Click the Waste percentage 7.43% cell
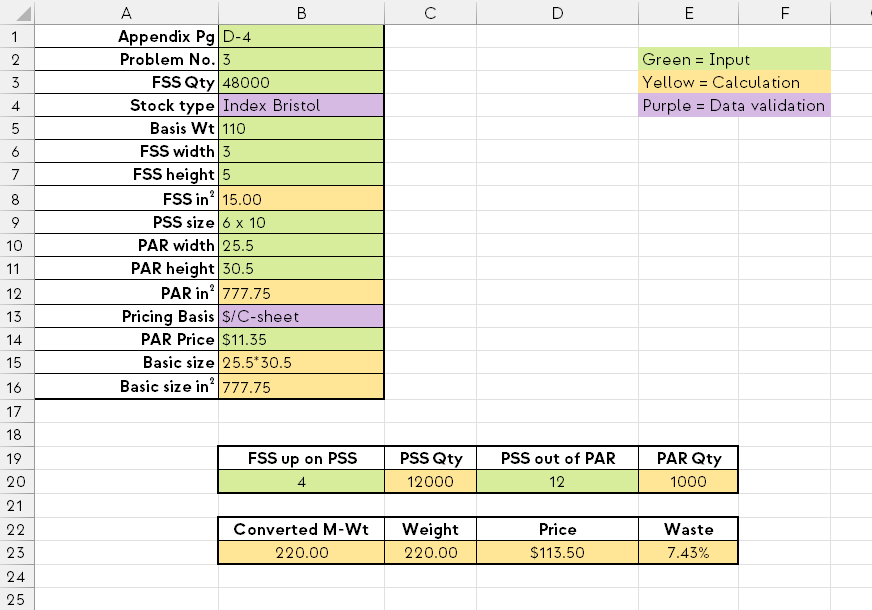 (688, 552)
